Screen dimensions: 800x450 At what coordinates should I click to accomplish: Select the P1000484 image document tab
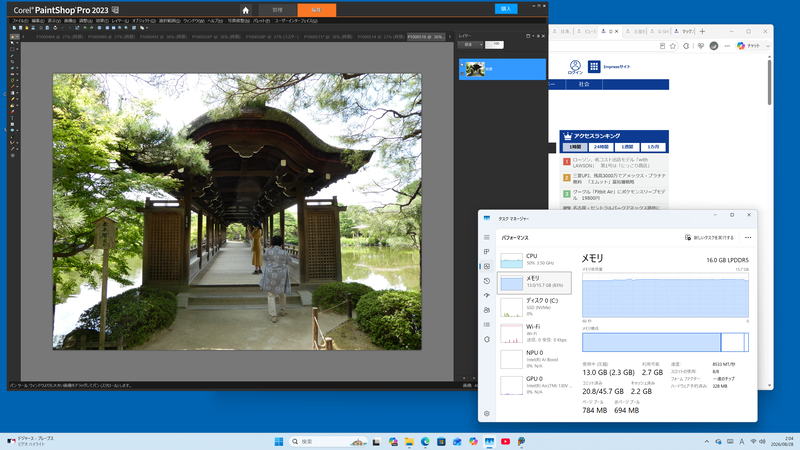[59, 37]
